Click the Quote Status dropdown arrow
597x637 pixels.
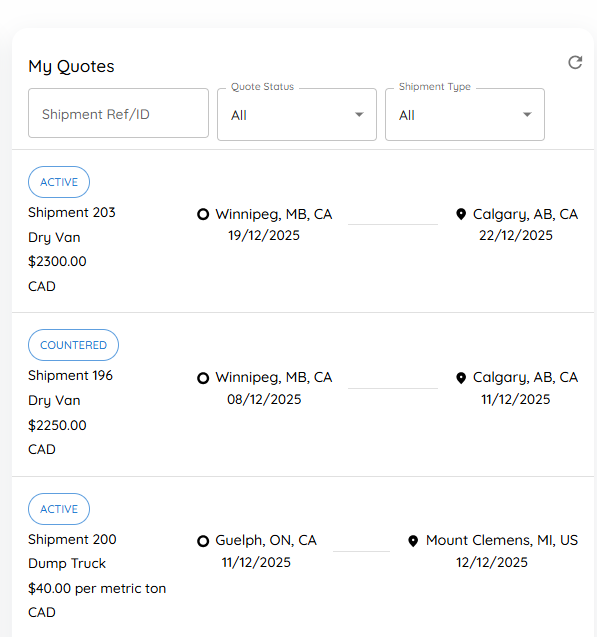[x=359, y=115]
